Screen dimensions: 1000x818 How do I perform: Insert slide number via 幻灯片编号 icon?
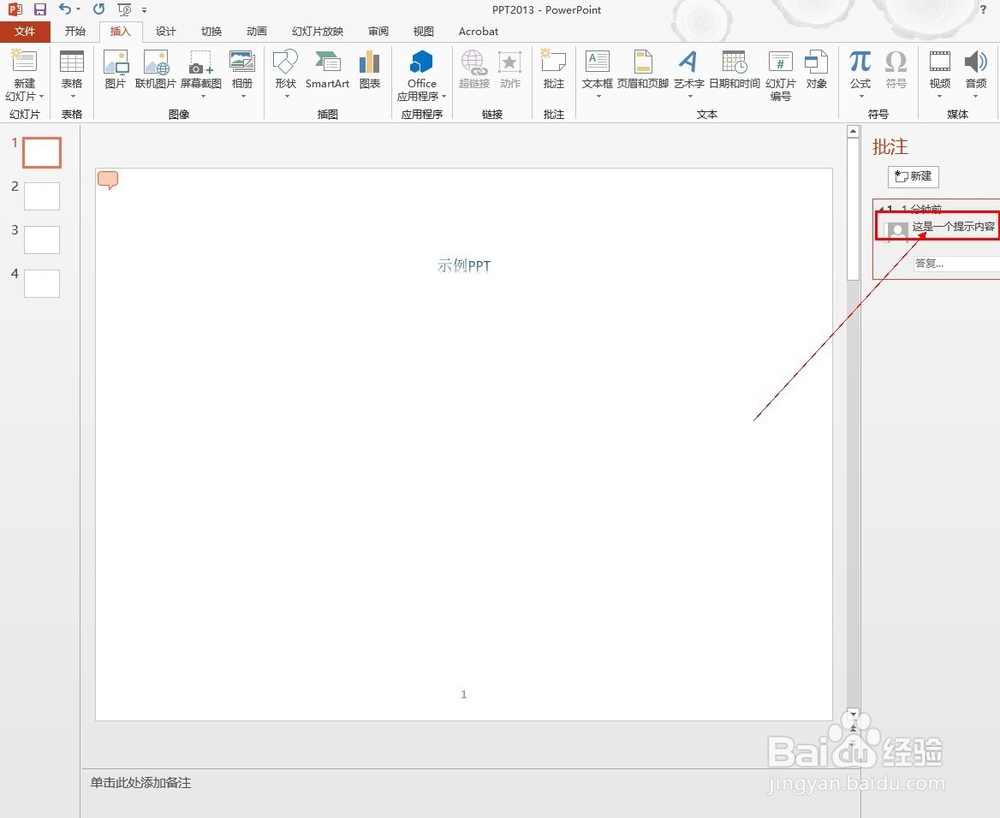(781, 62)
